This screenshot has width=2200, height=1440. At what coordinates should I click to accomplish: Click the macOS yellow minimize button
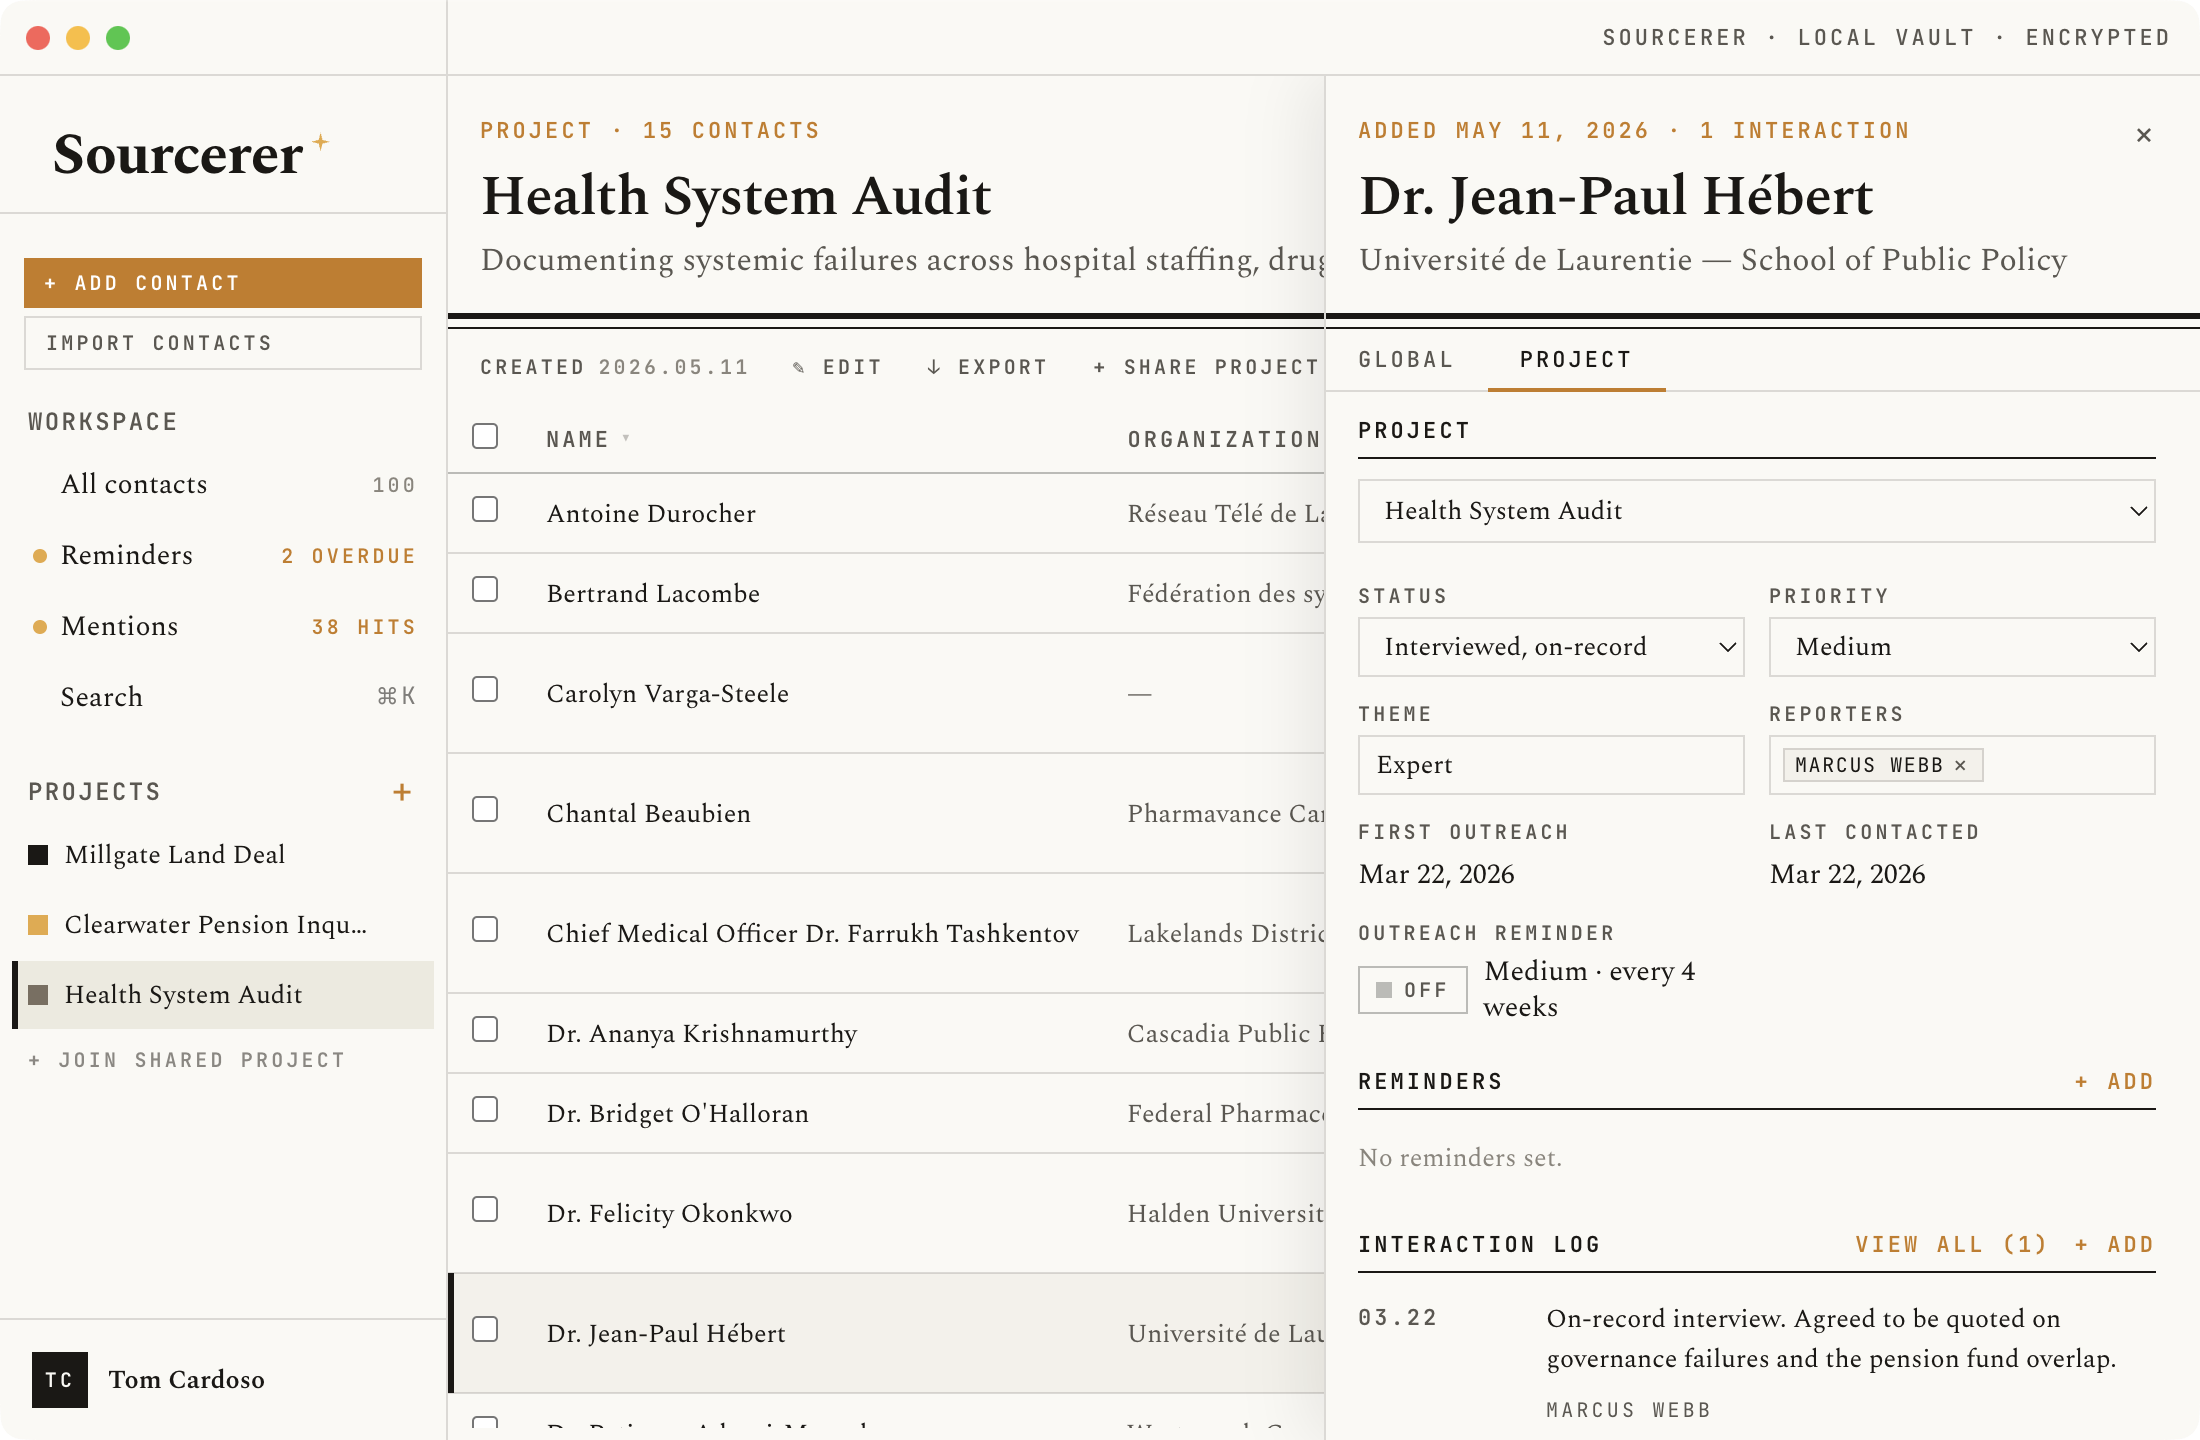[x=78, y=38]
